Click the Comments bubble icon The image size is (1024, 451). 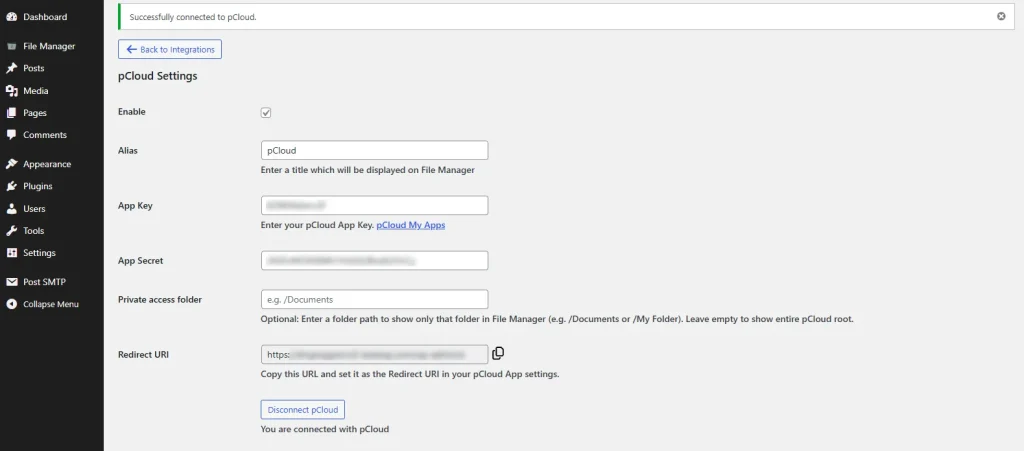pos(11,134)
